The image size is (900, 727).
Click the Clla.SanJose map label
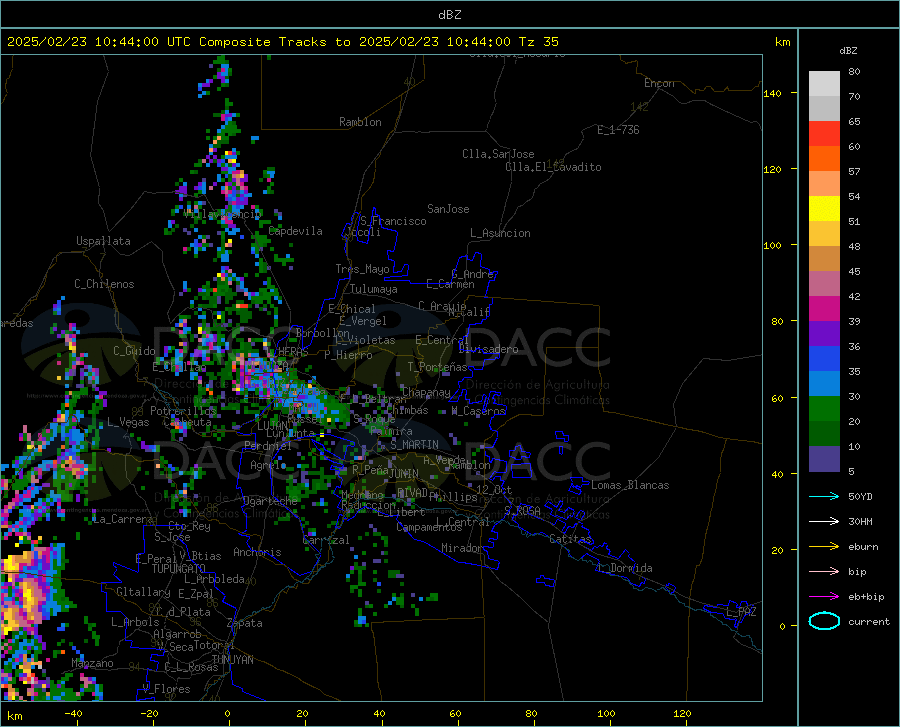[498, 154]
